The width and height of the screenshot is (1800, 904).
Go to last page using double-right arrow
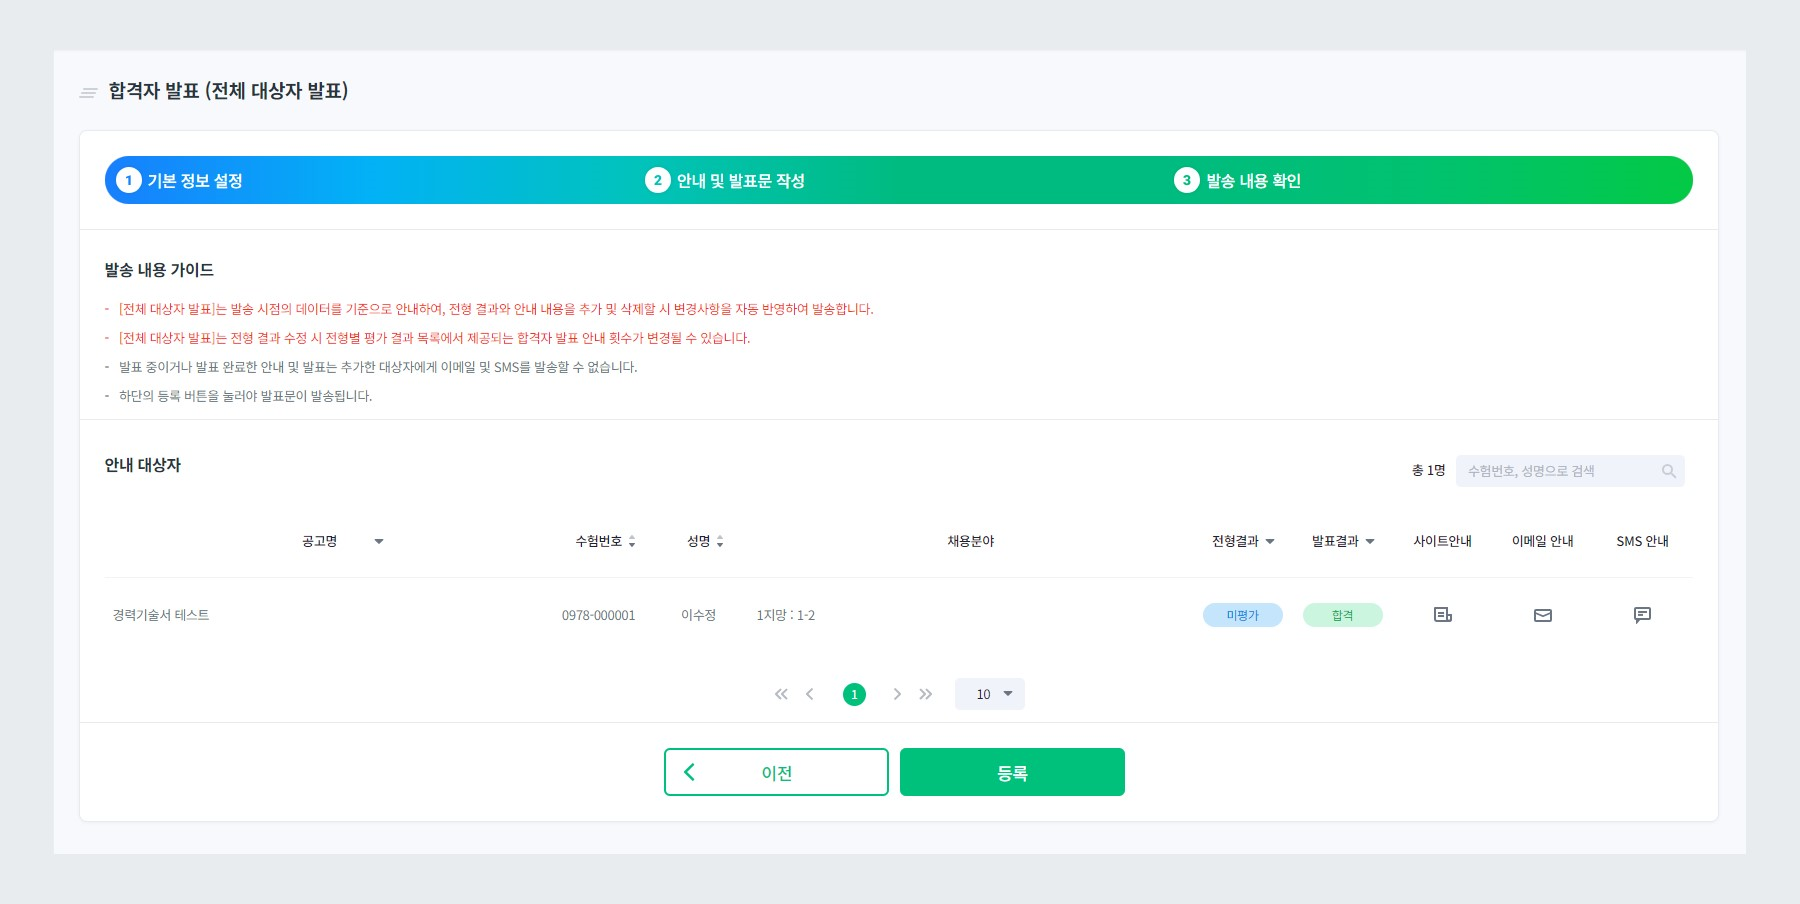tap(926, 693)
